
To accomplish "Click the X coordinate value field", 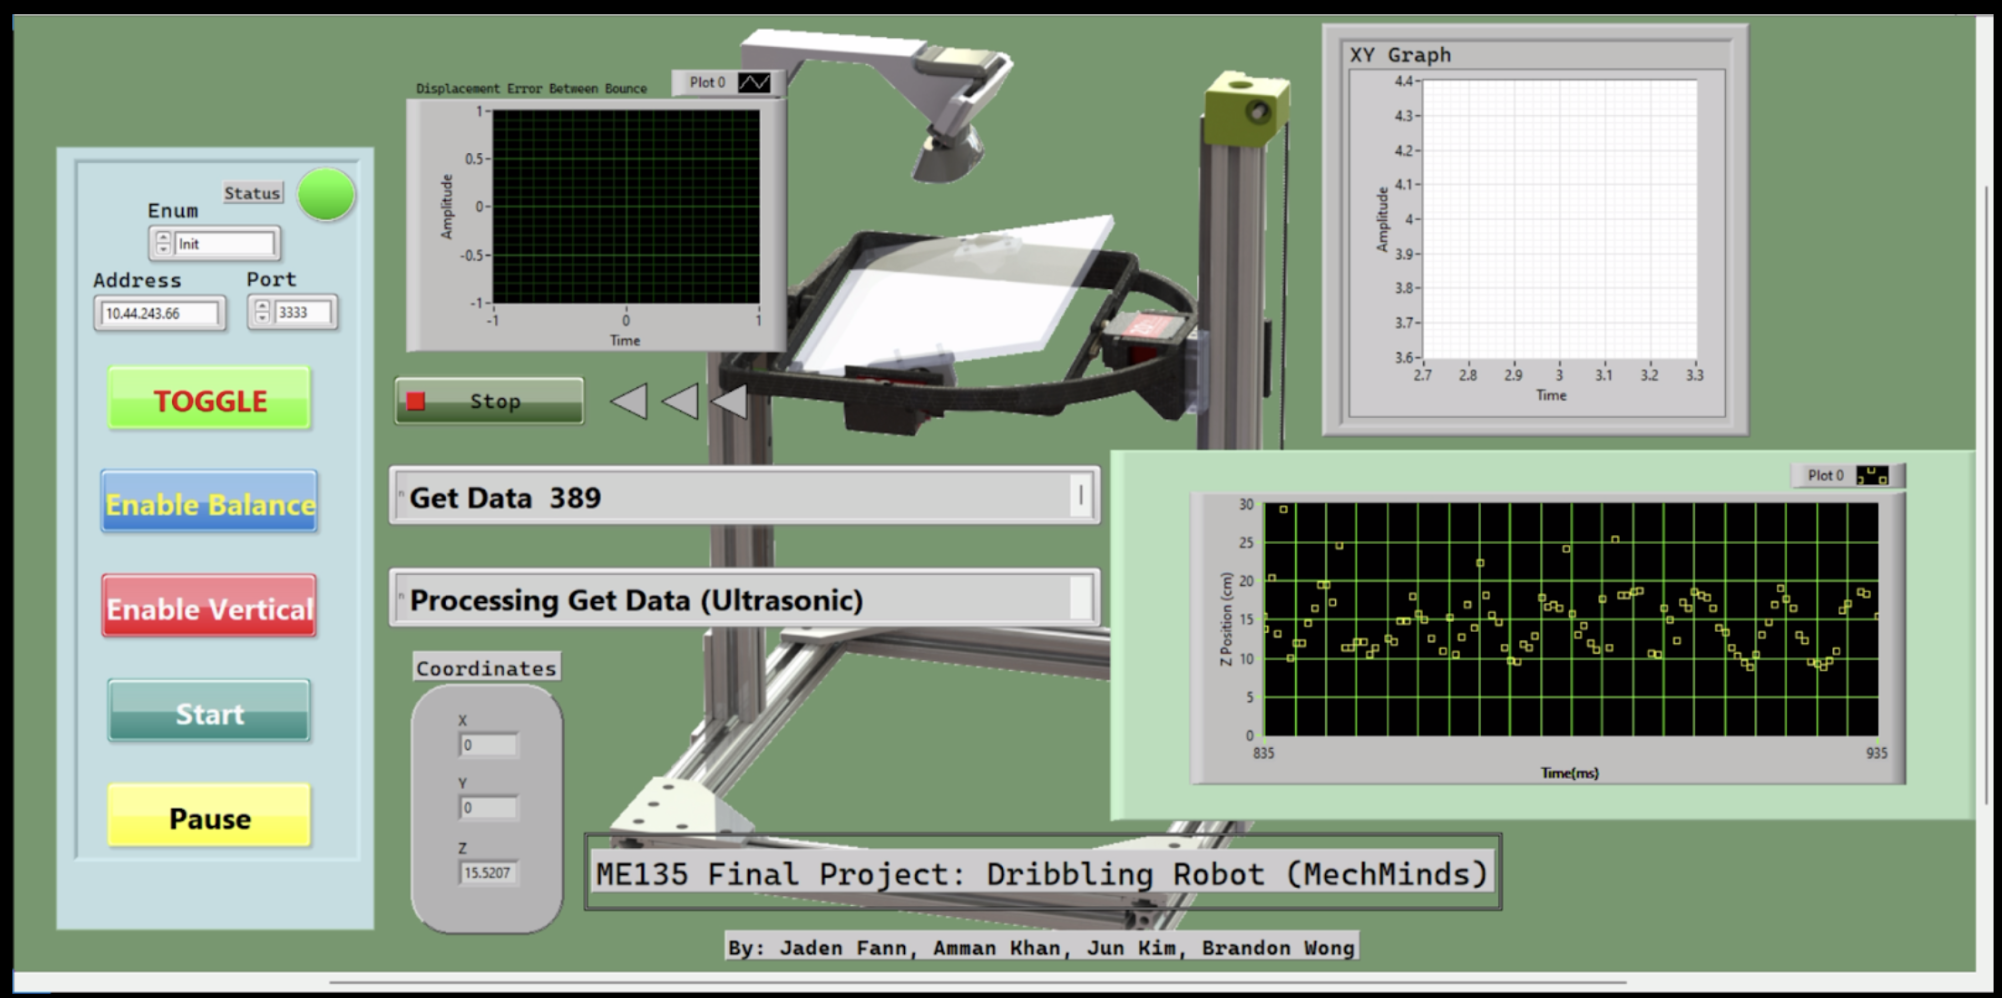I will 488,745.
